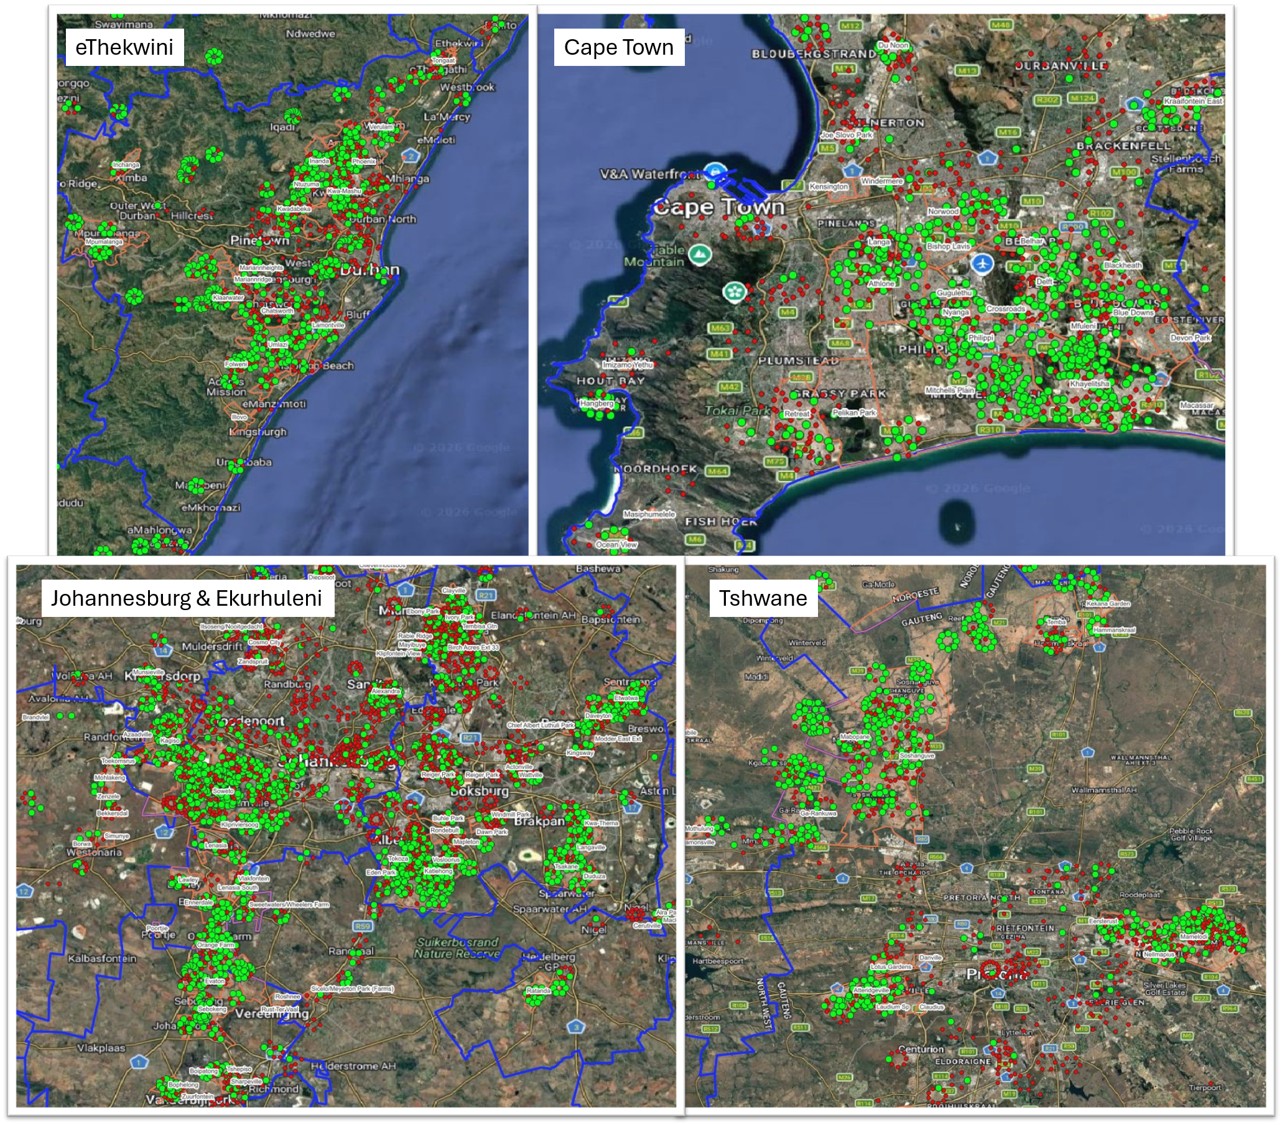Click the La Mercy place label
1282x1125 pixels.
pyautogui.click(x=447, y=117)
